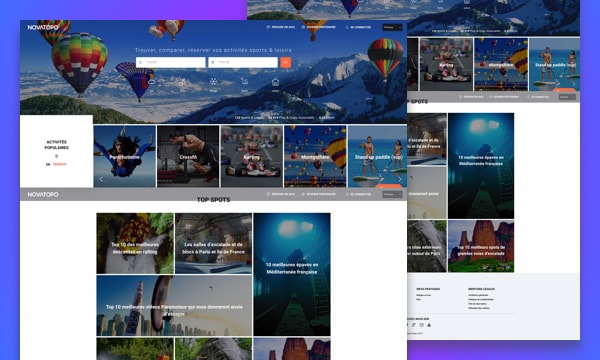Click the social icon left of Instagram in the back page footer
The height and width of the screenshot is (360, 600).
coord(414,325)
